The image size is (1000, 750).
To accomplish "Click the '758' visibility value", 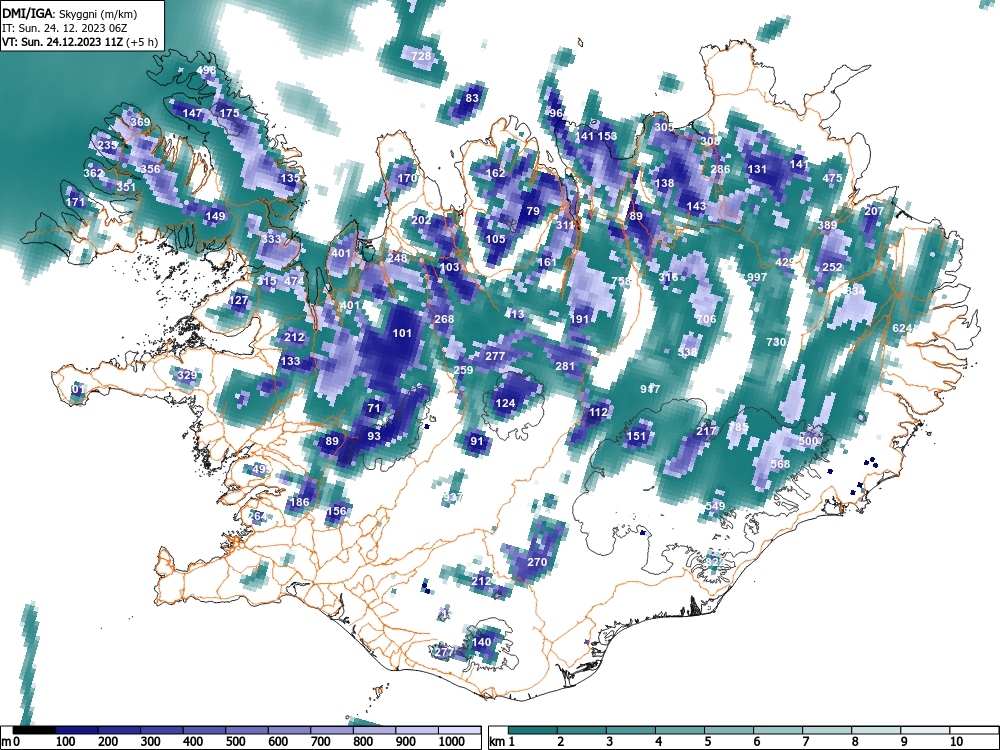I will click(621, 281).
